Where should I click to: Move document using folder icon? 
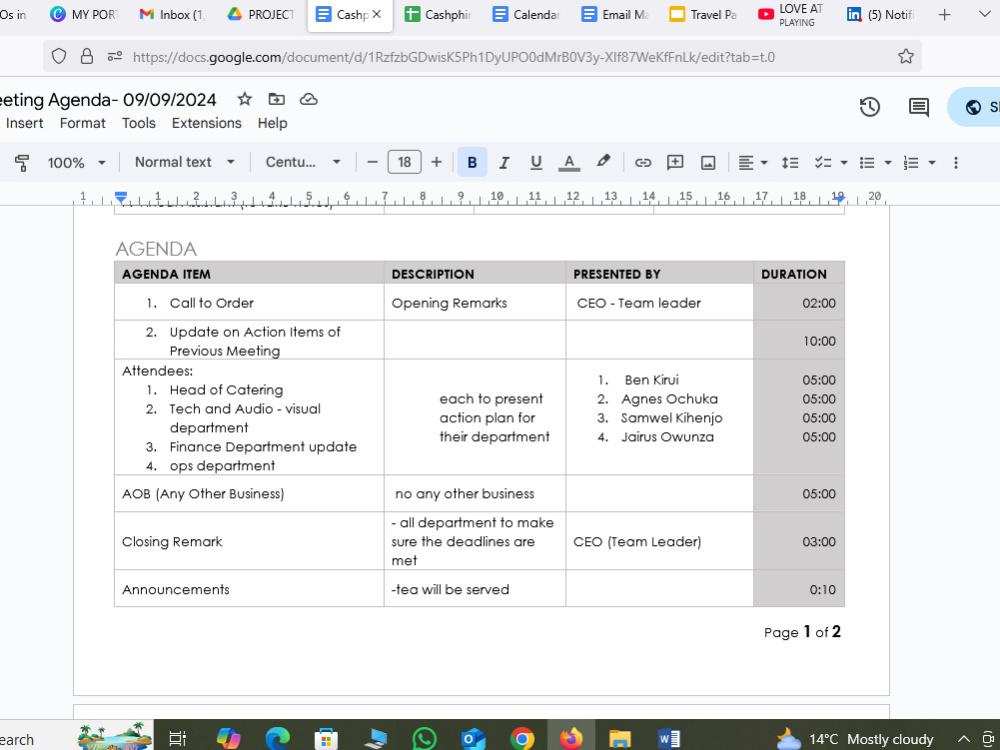276,99
